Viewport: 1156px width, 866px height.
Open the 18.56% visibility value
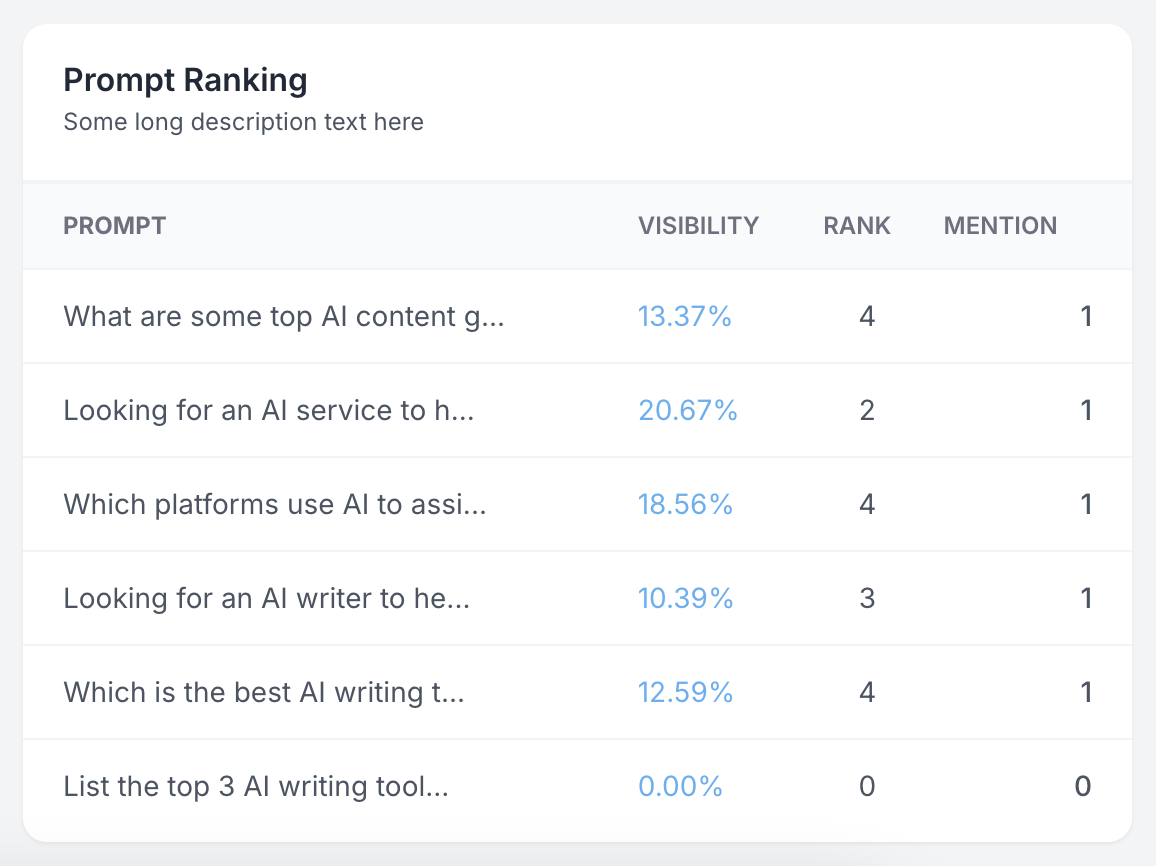tap(686, 505)
